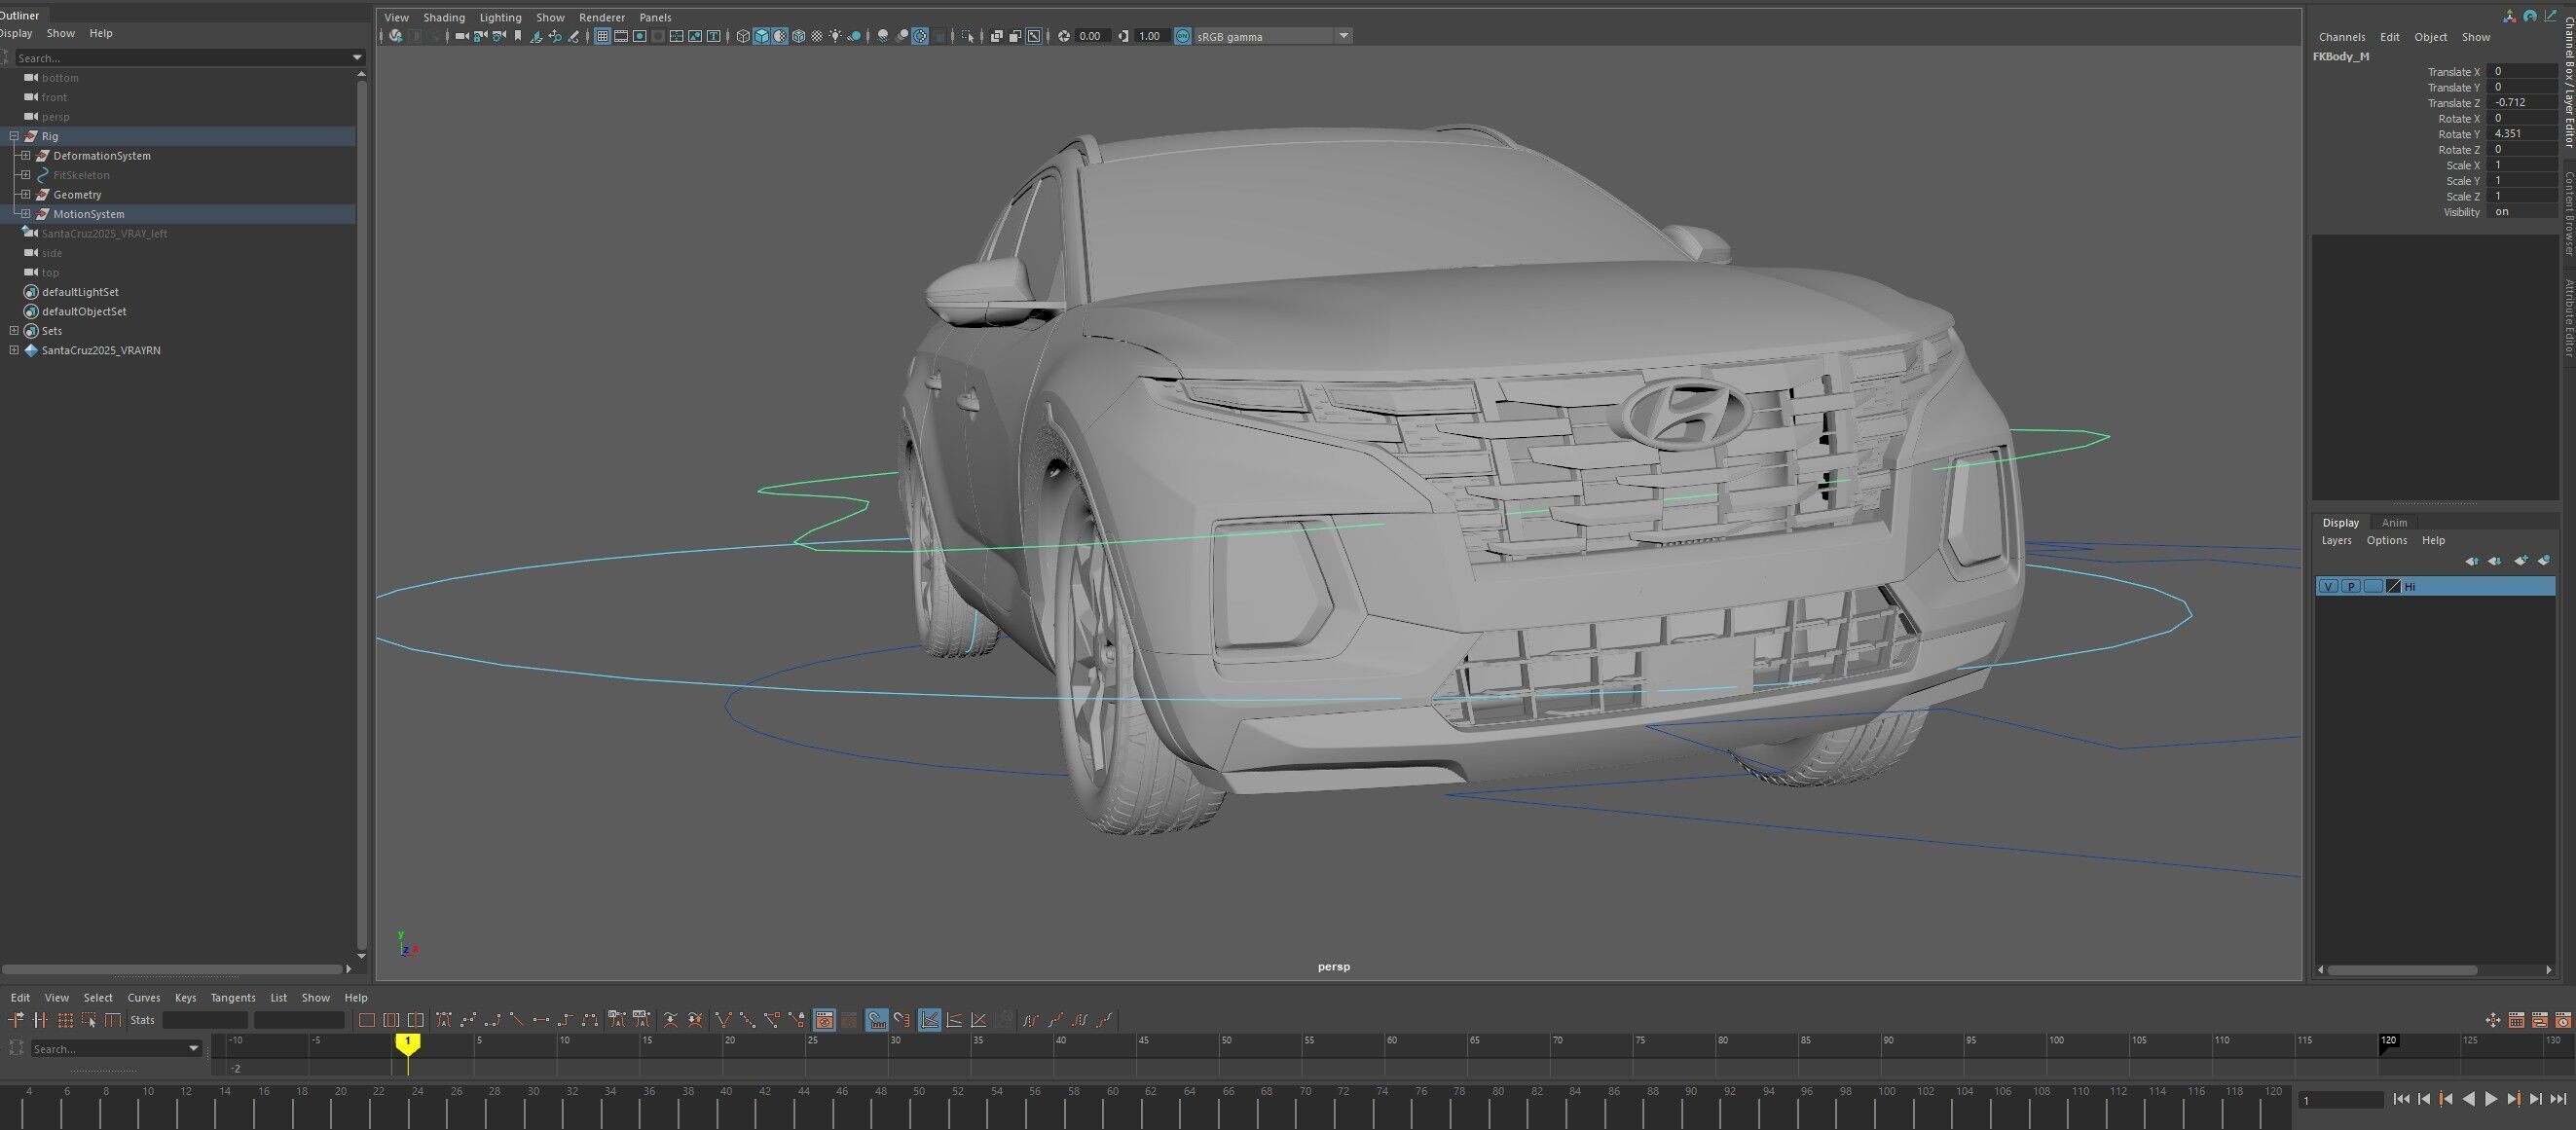The height and width of the screenshot is (1130, 2576).
Task: Click the bookmark icon in viewport toolbar
Action: coord(518,36)
